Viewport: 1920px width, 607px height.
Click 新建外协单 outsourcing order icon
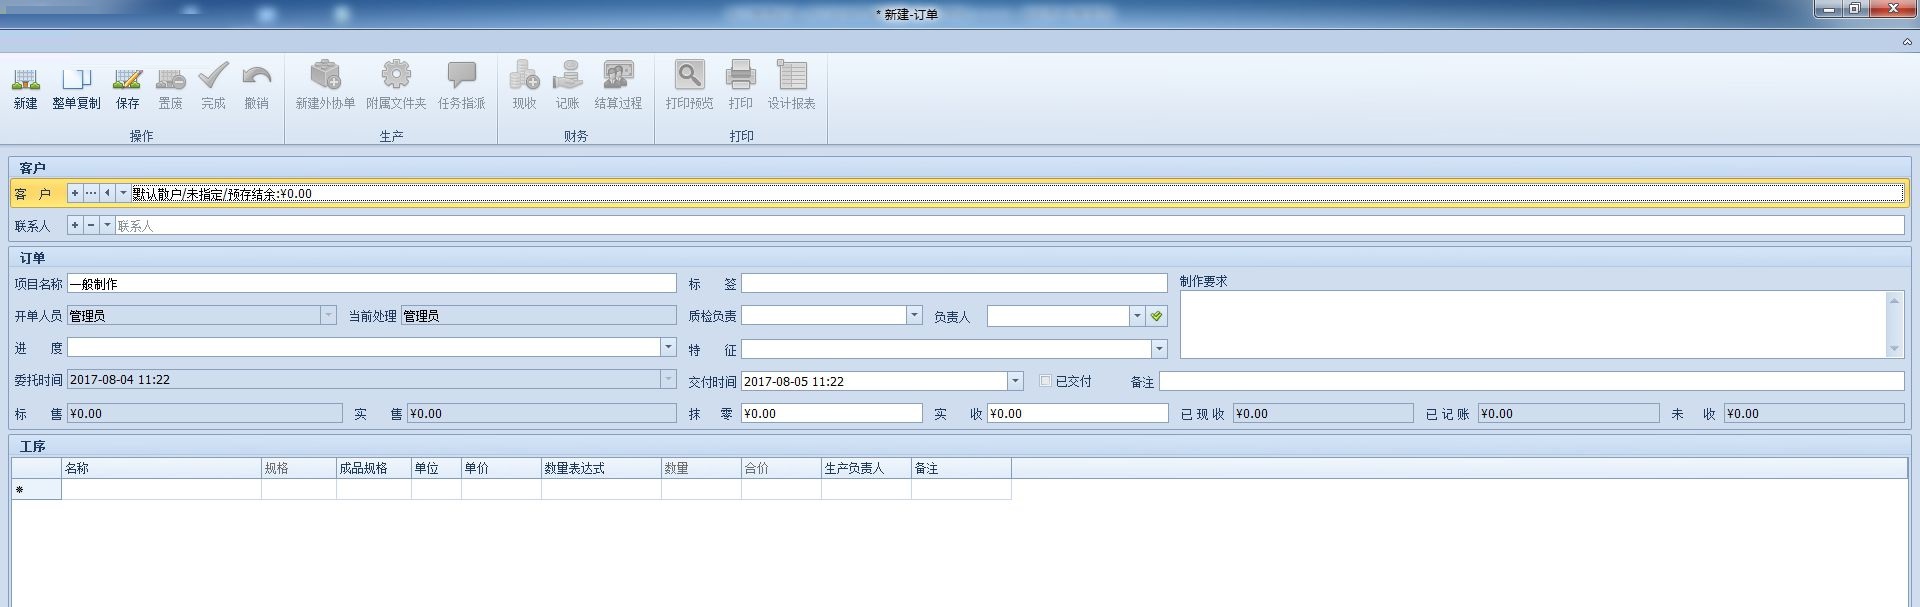click(x=325, y=75)
